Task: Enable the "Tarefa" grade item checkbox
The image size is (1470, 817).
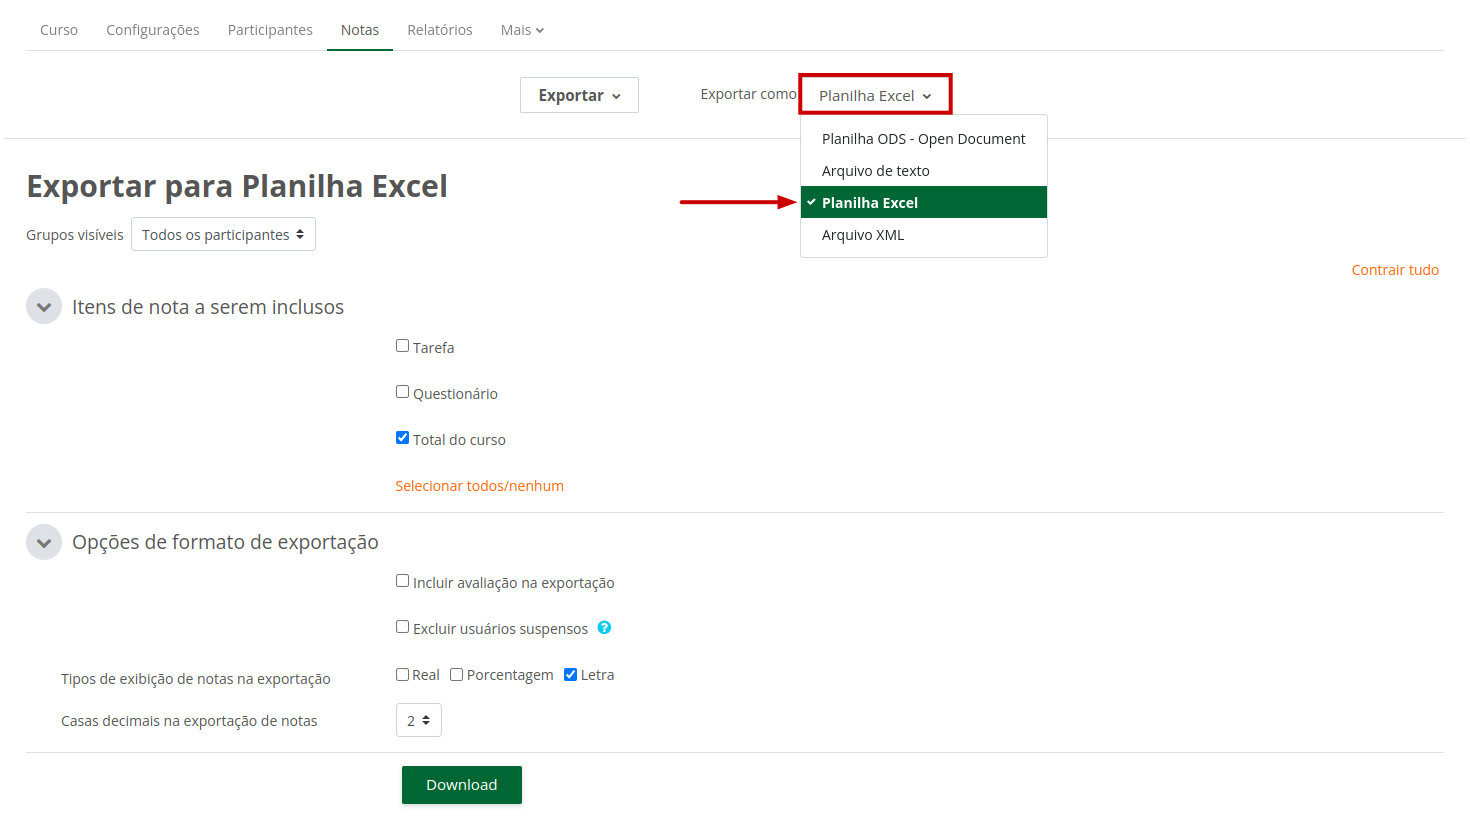Action: point(402,345)
